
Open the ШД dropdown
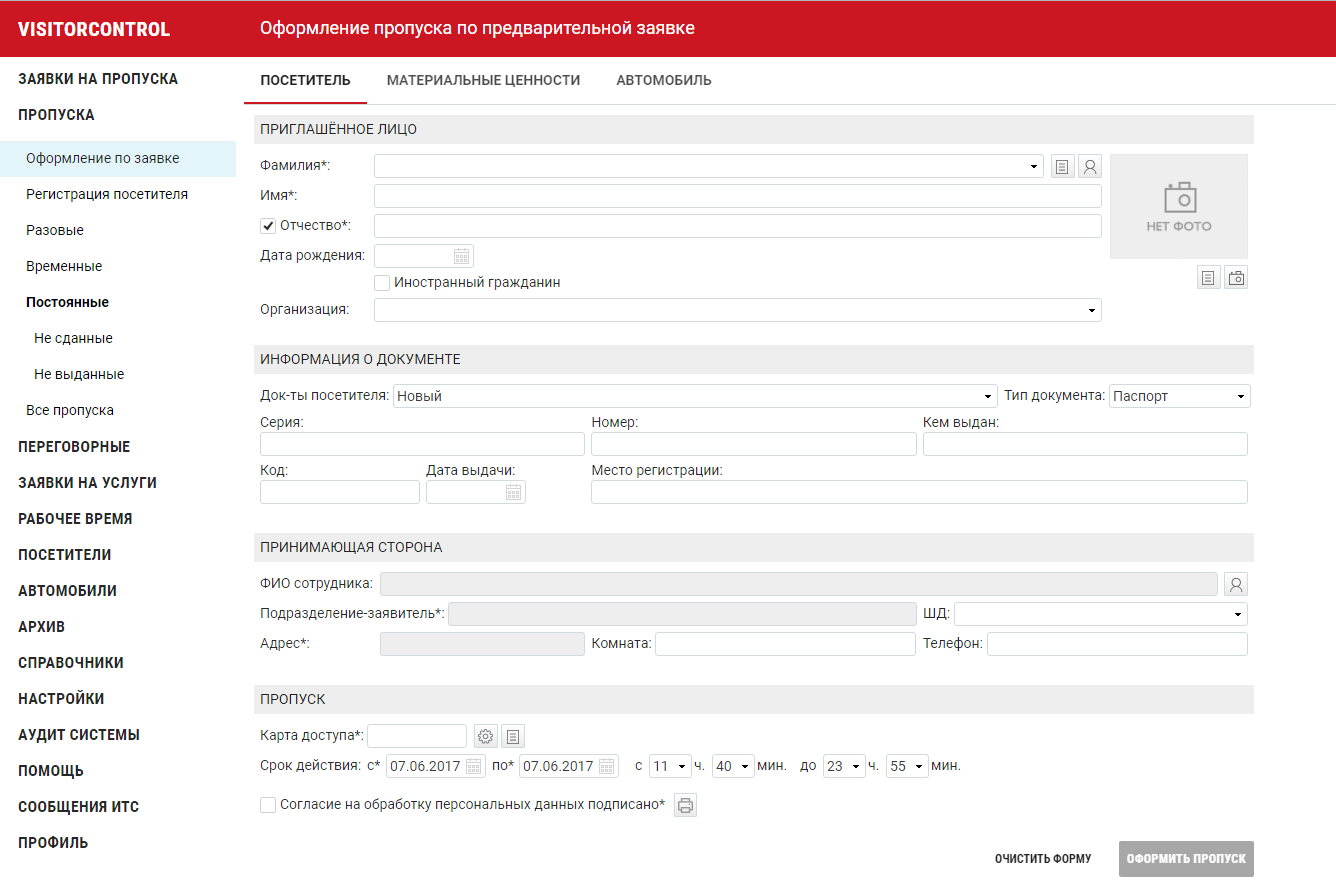click(x=1101, y=614)
